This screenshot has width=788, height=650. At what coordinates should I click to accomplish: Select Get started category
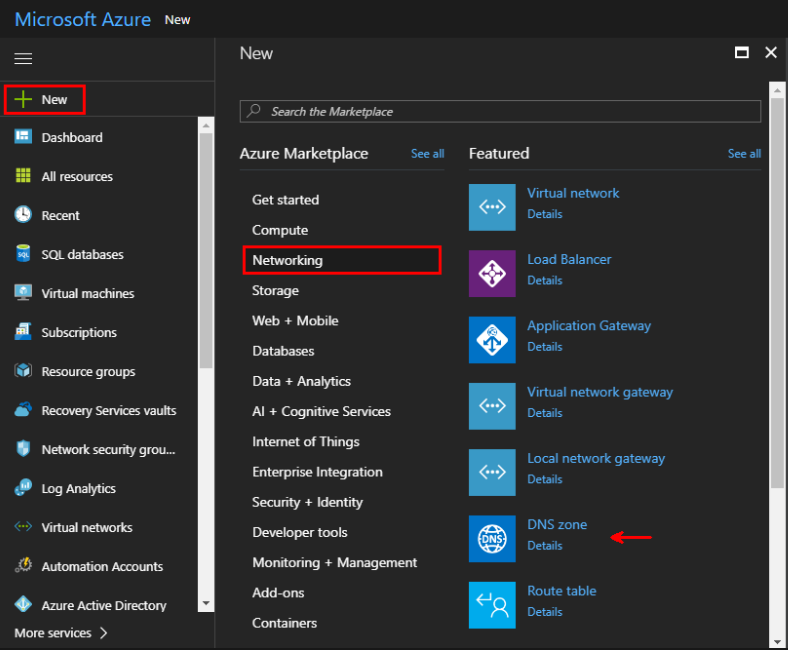click(285, 200)
